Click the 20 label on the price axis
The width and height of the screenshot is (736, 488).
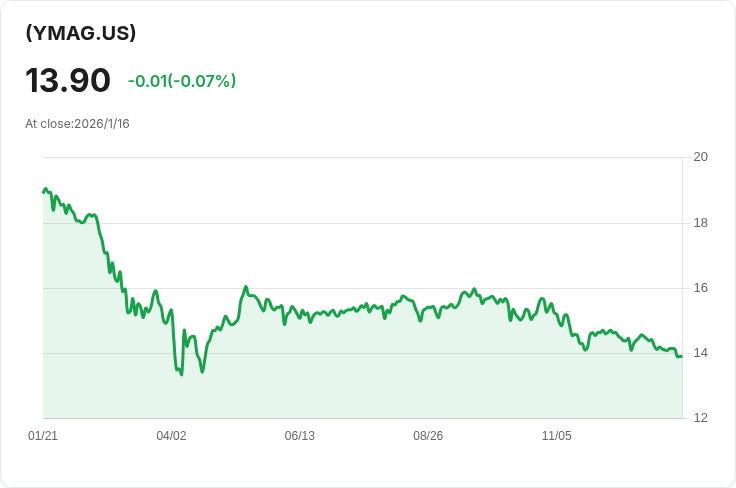pyautogui.click(x=700, y=157)
